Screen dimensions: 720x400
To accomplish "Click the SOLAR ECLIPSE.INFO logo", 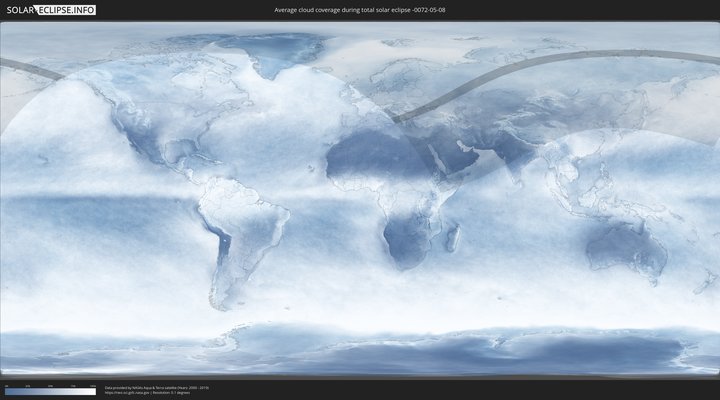I will click(x=49, y=9).
